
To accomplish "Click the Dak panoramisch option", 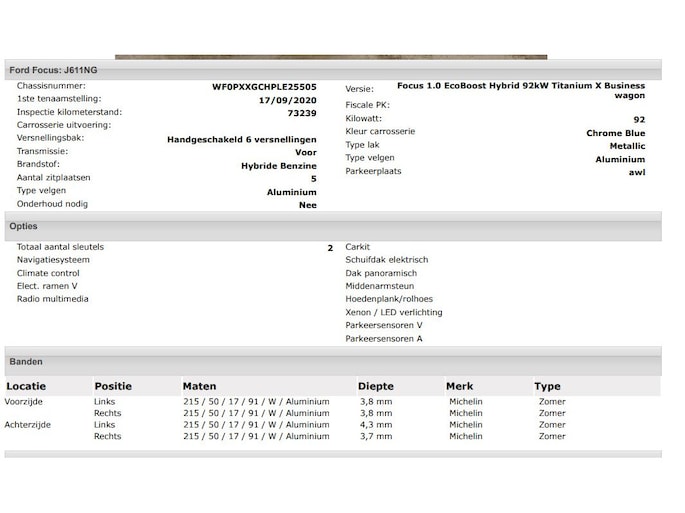I will click(x=381, y=273).
